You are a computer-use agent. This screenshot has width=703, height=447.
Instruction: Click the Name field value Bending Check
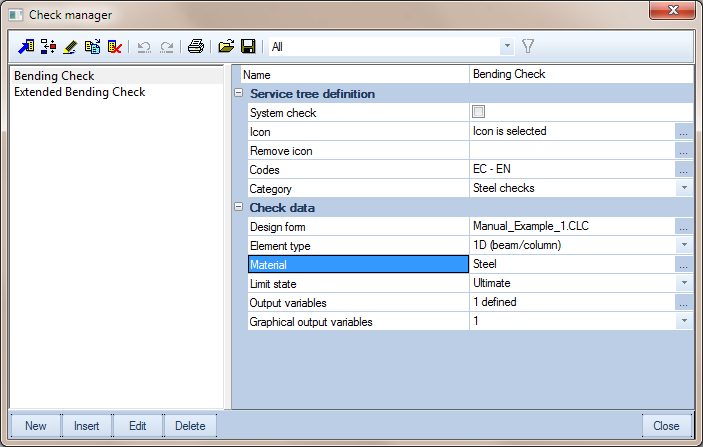click(x=570, y=74)
